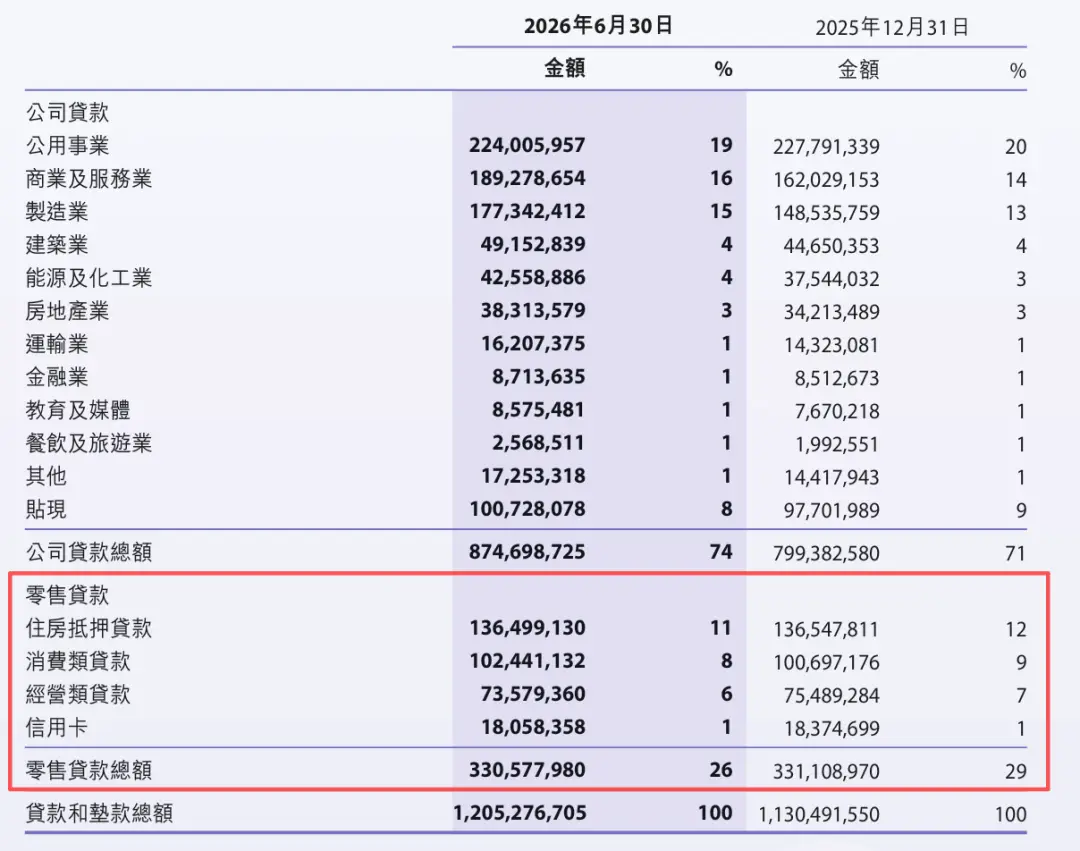This screenshot has height=851, width=1080.
Task: Select the grand total 1,130,491,550
Action: pyautogui.click(x=819, y=815)
